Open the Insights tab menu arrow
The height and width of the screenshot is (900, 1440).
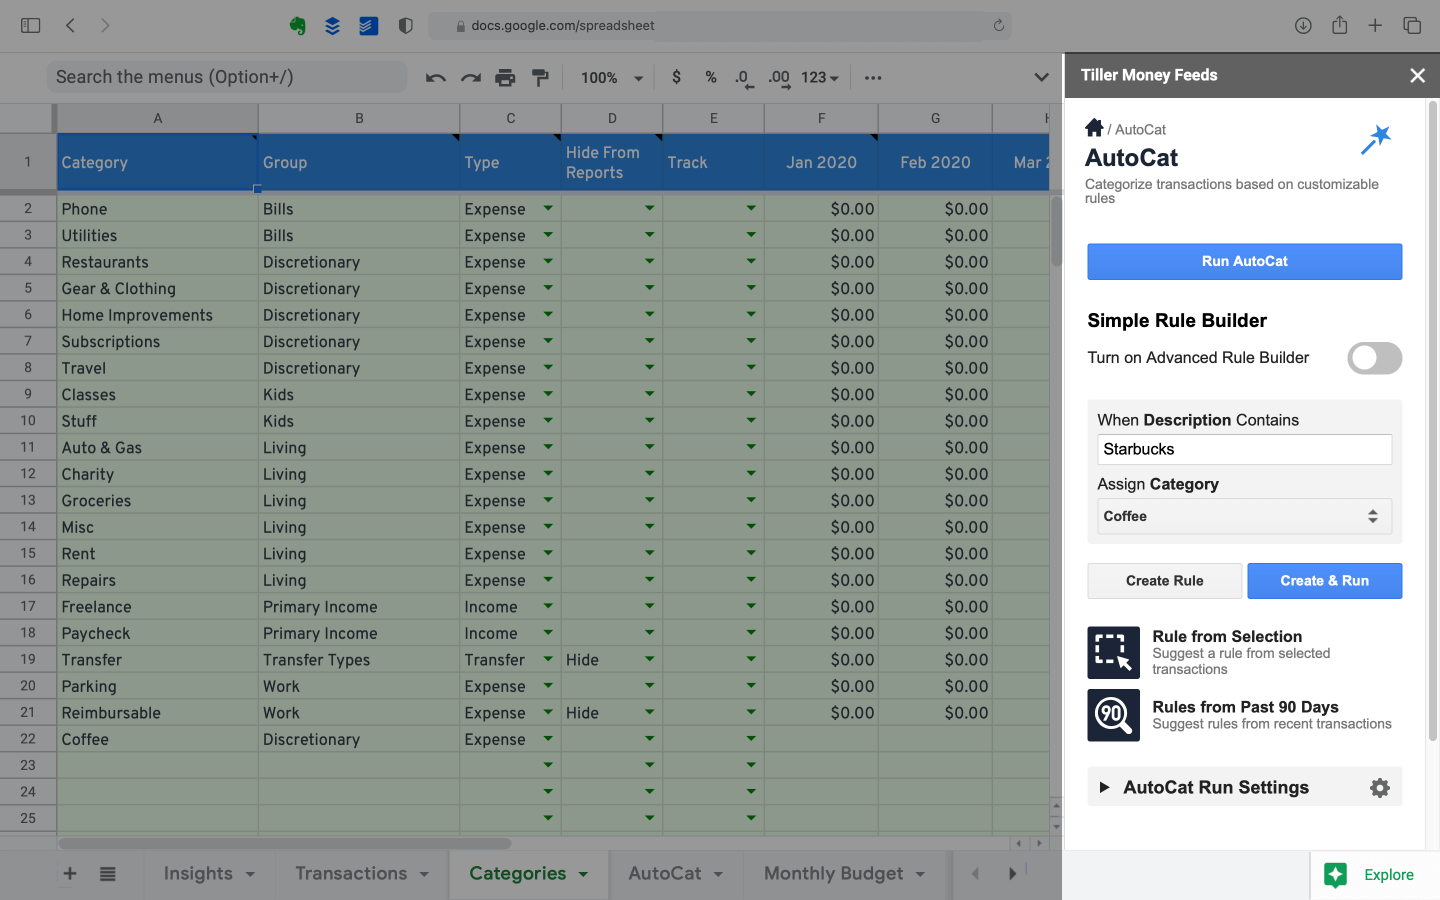click(250, 874)
